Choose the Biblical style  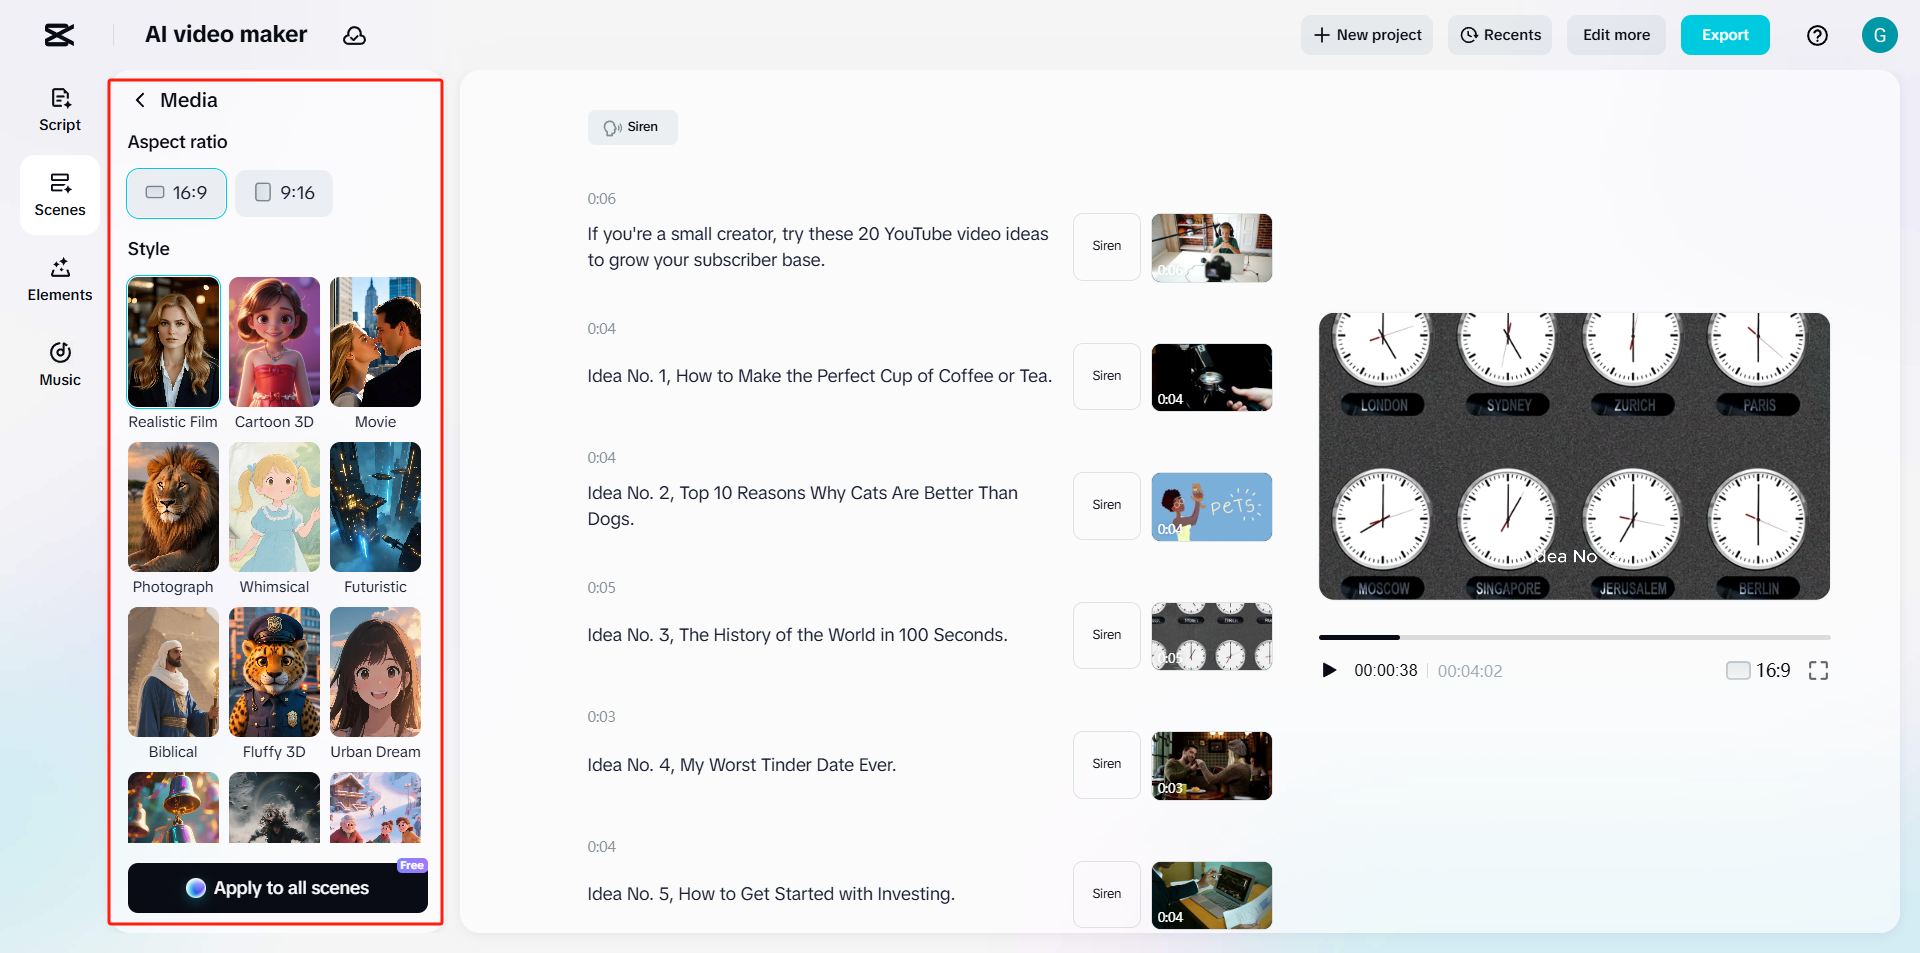click(173, 672)
